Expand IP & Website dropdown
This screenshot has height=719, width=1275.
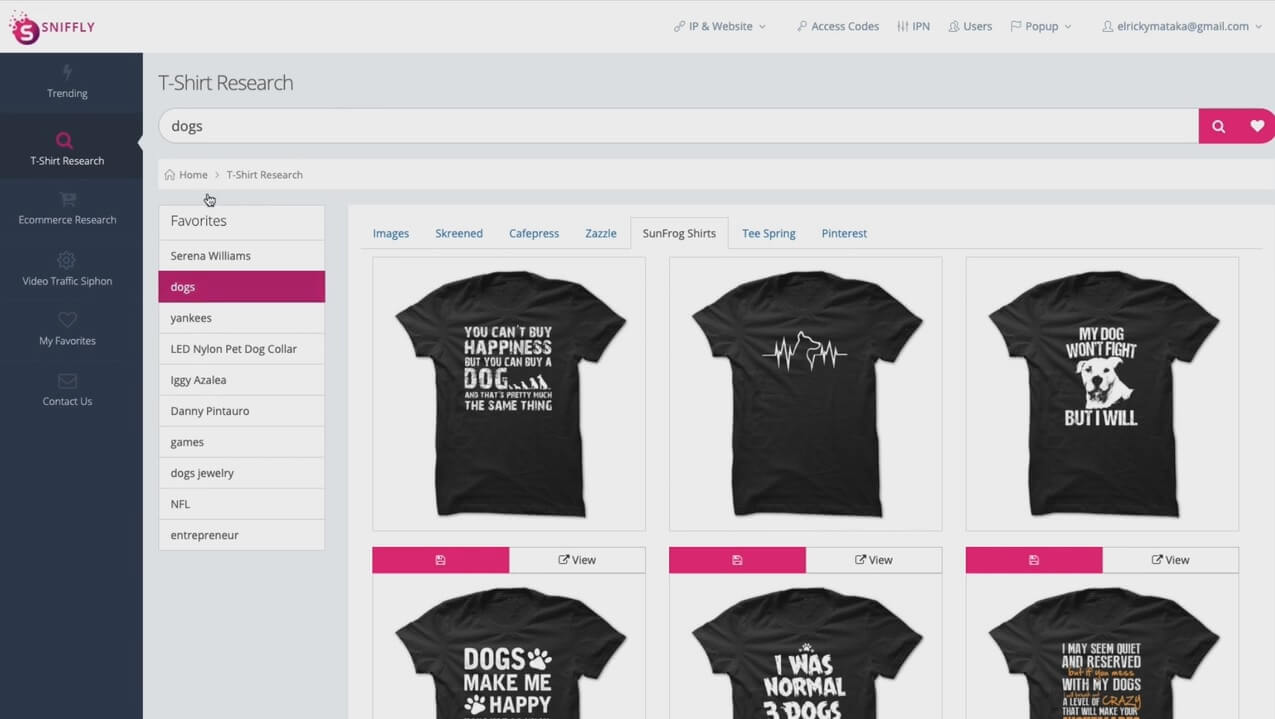(720, 26)
